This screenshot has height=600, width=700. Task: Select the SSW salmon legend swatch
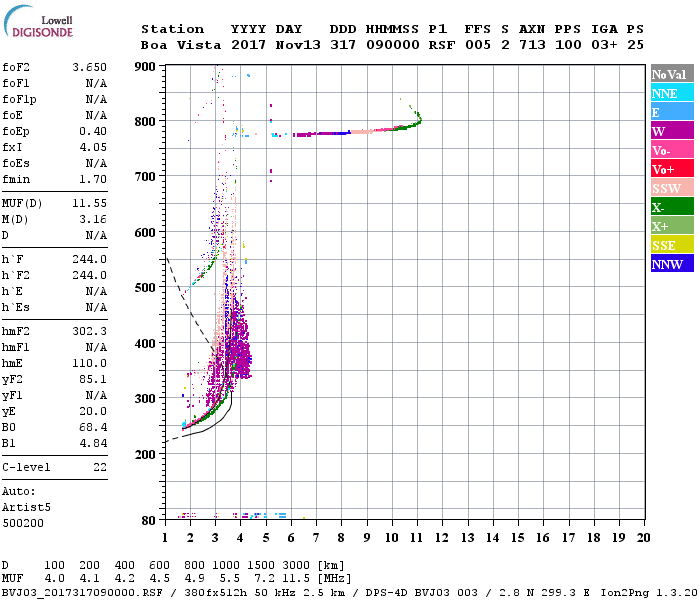tap(672, 188)
